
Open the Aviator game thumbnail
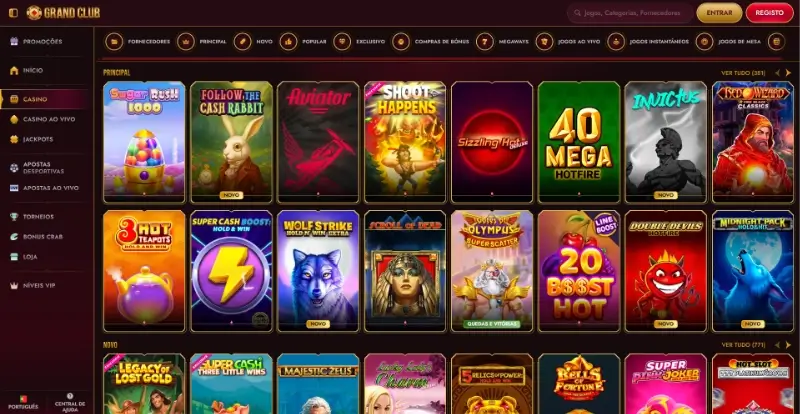318,142
